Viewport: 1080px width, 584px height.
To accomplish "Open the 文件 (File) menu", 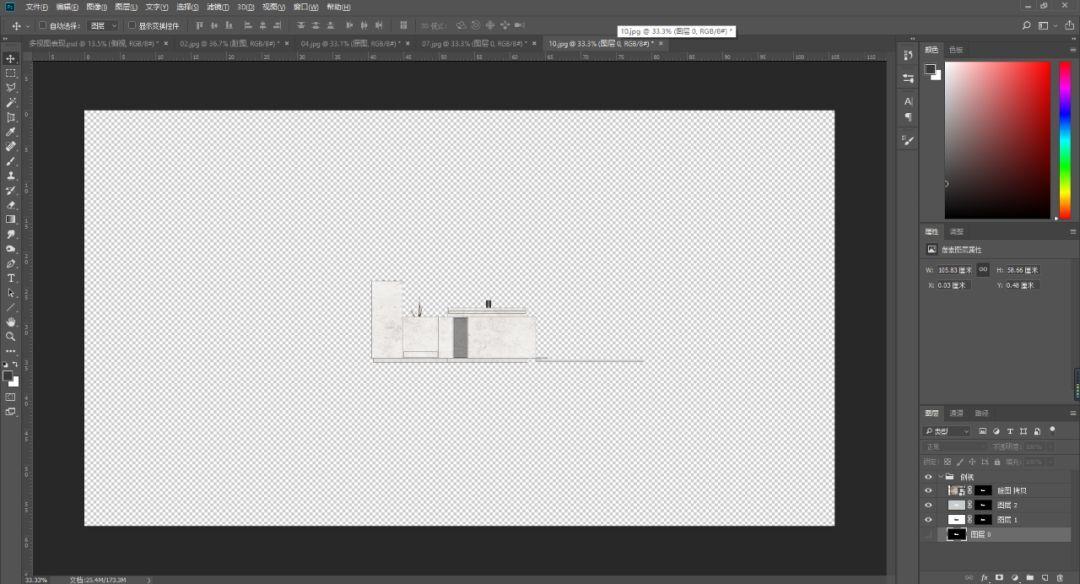I will pos(36,7).
